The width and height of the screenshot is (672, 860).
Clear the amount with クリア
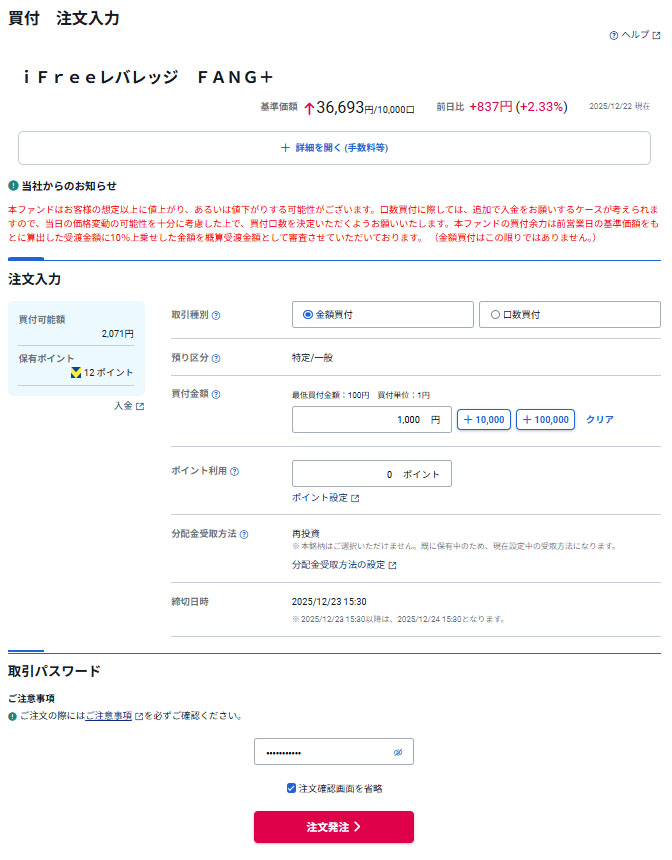599,420
